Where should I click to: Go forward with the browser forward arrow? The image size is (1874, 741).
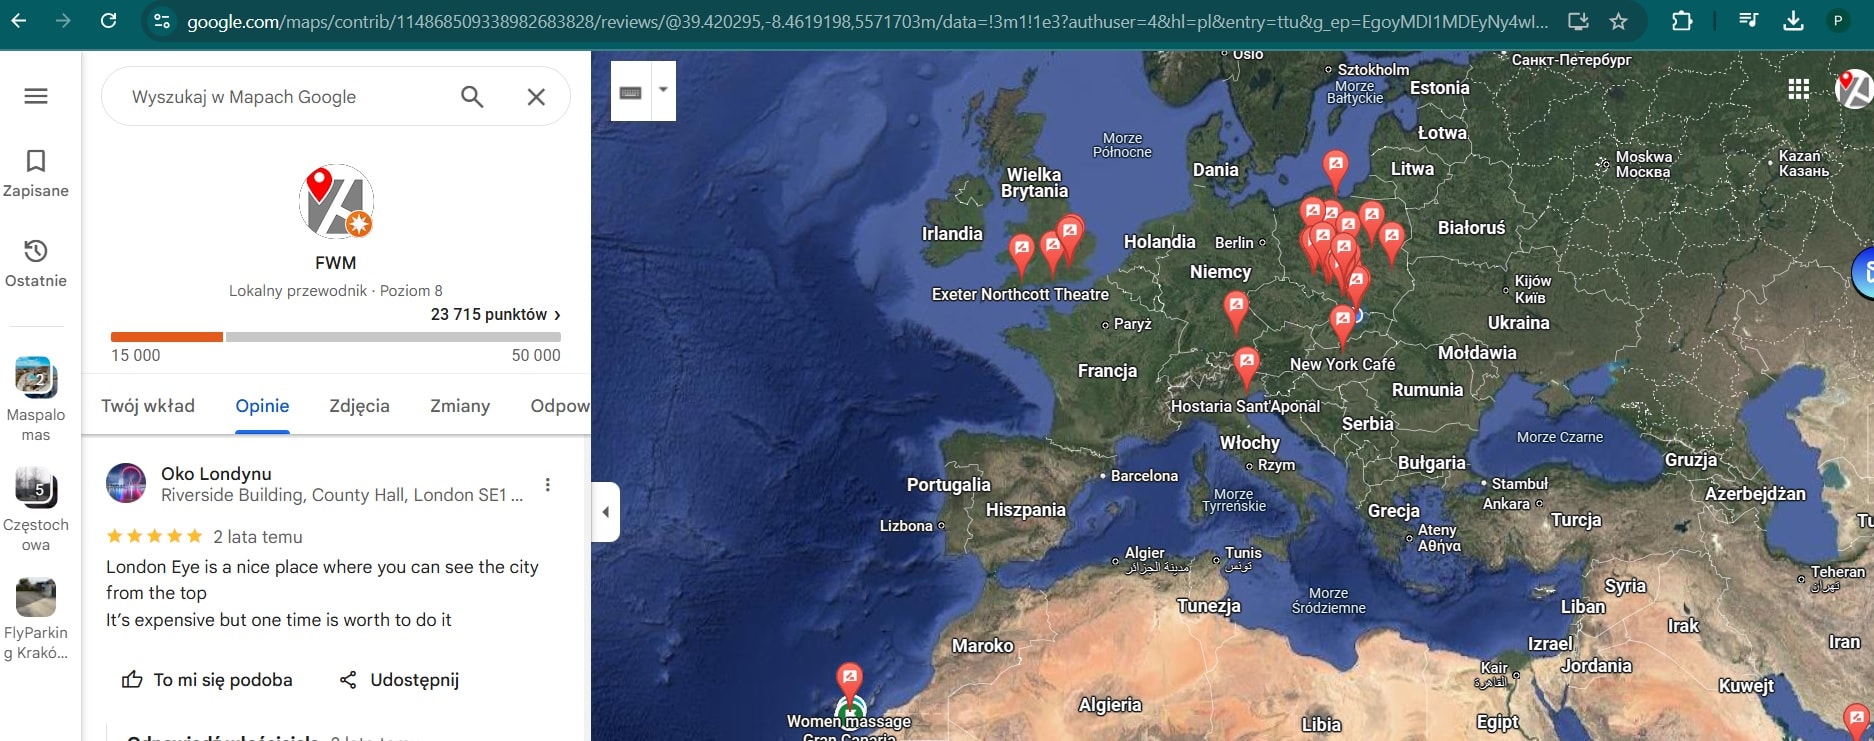click(x=63, y=20)
